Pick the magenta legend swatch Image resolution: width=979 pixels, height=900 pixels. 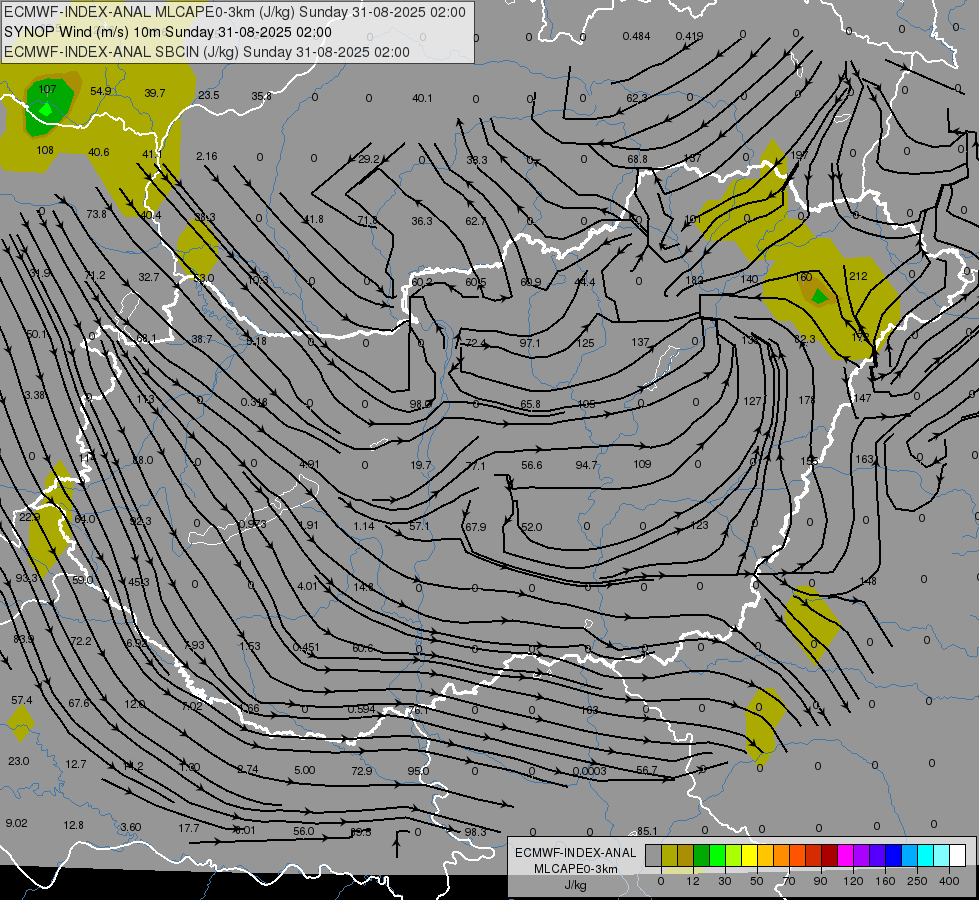click(845, 855)
